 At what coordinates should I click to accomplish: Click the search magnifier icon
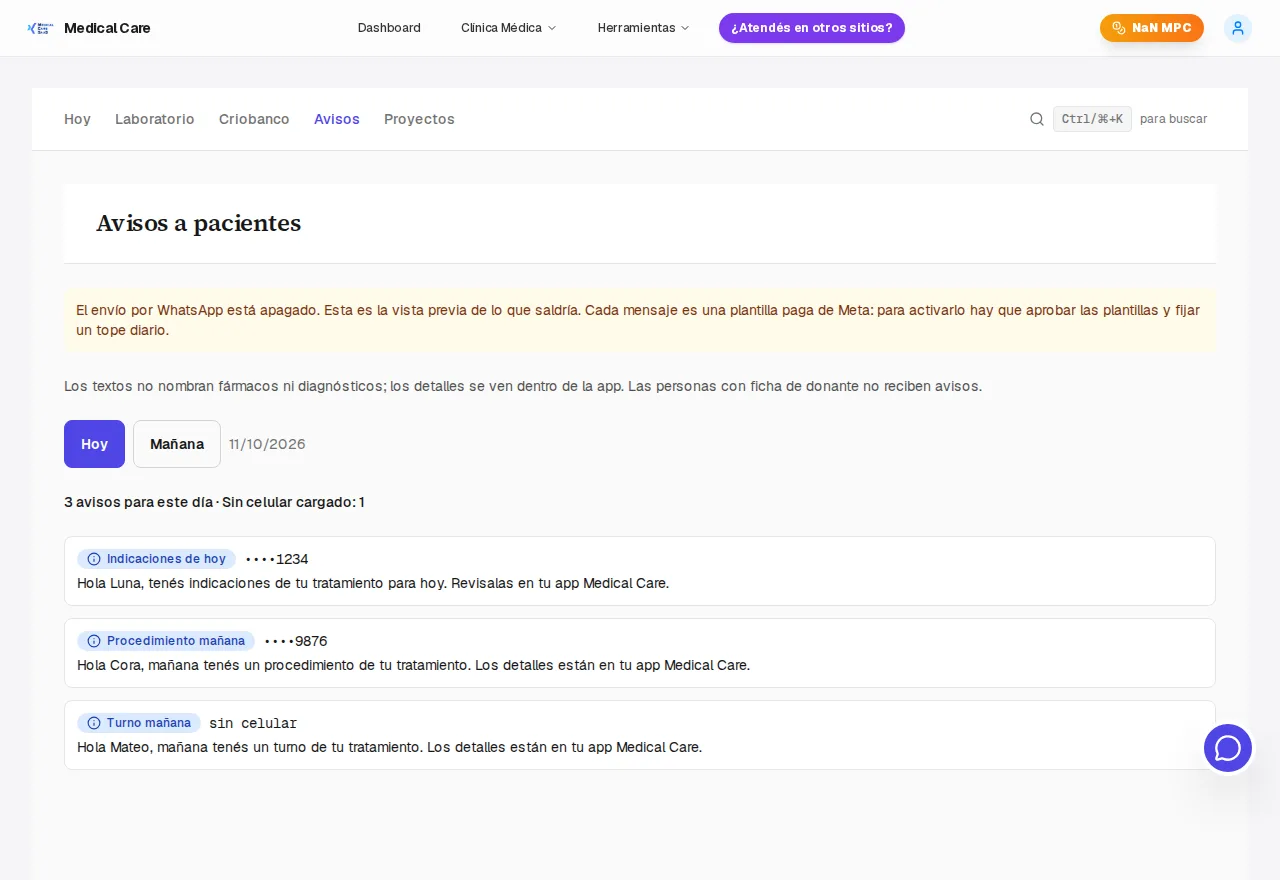coord(1037,119)
